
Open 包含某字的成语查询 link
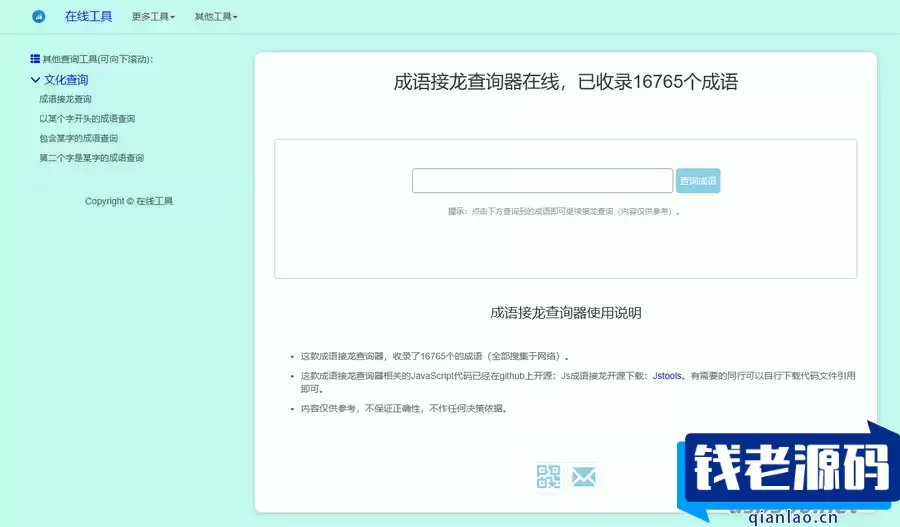point(79,138)
